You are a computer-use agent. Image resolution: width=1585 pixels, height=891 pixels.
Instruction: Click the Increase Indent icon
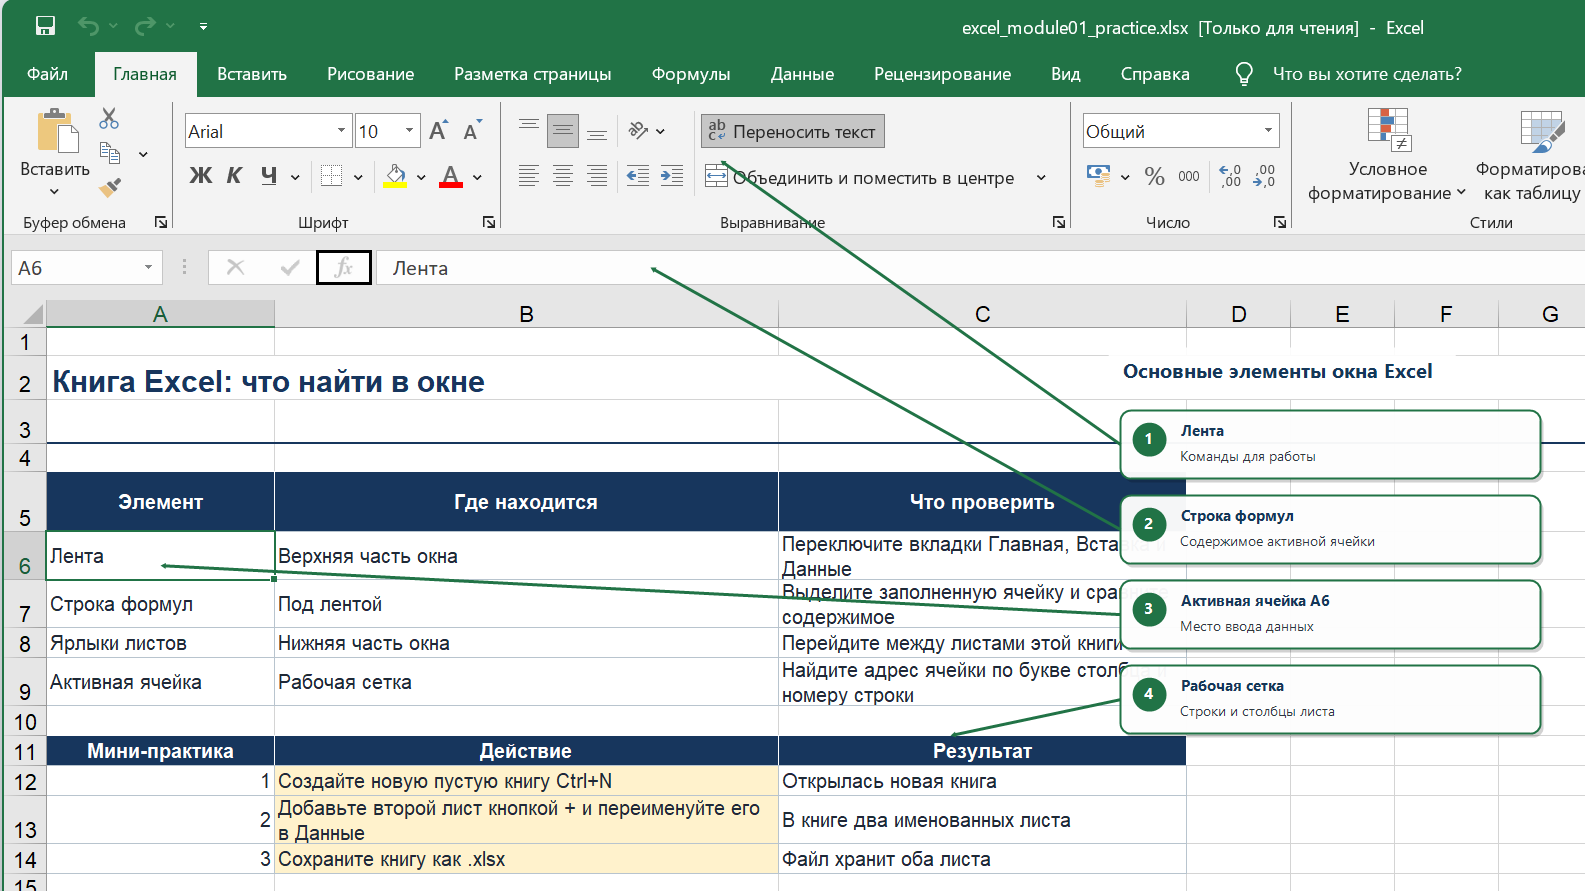672,176
